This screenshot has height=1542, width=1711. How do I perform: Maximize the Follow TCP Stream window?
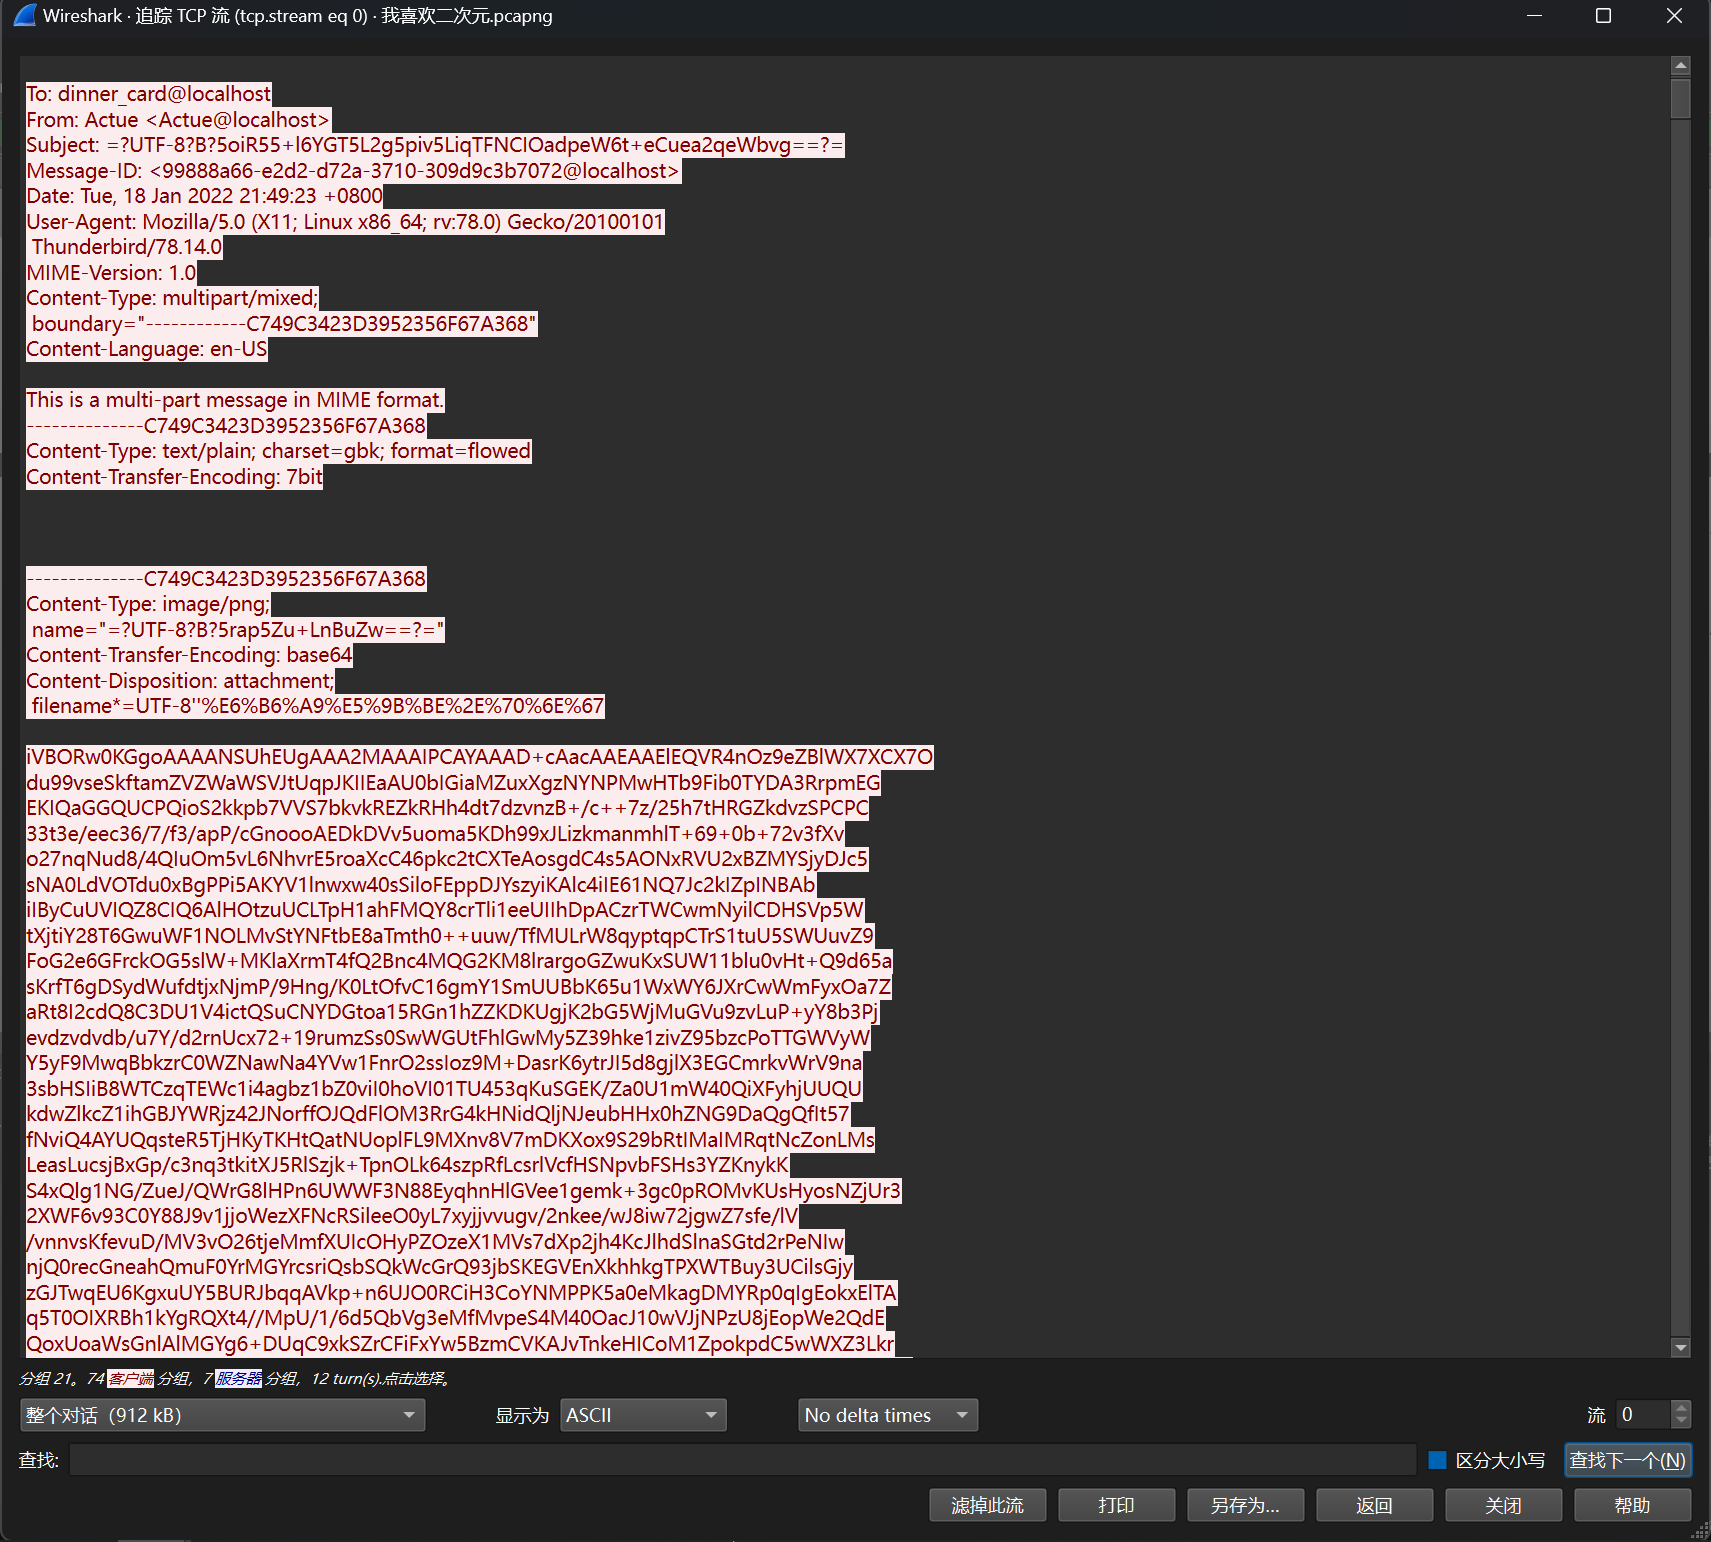point(1603,16)
